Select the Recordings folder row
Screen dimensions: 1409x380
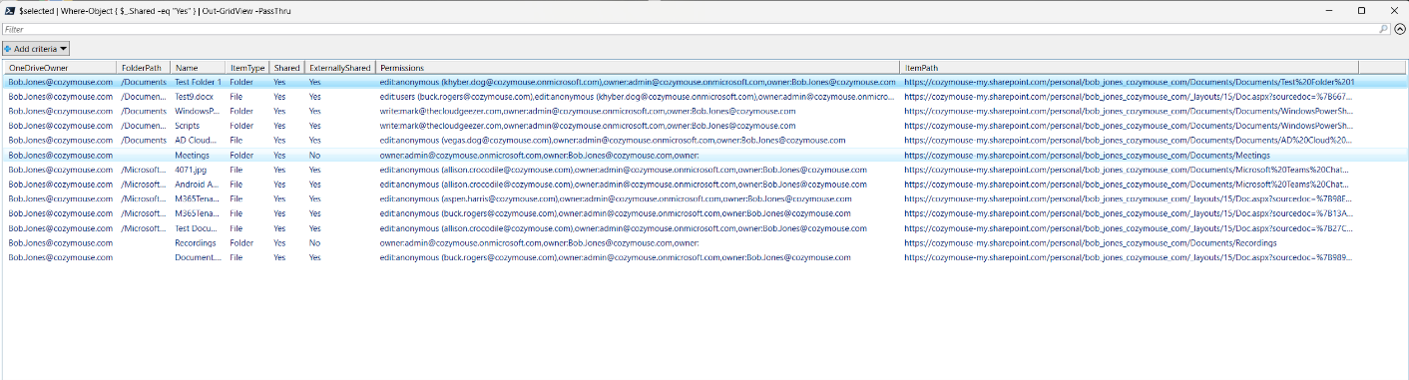pos(704,243)
